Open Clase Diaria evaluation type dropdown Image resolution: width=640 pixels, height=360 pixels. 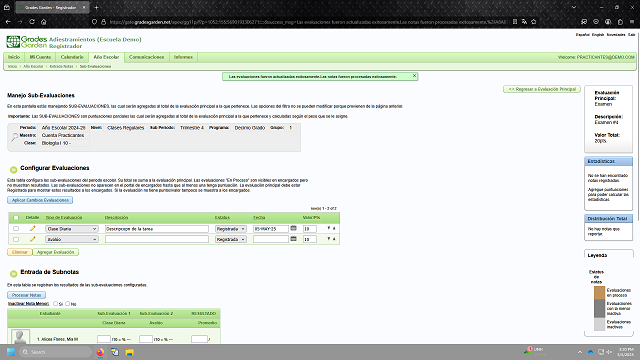72,229
